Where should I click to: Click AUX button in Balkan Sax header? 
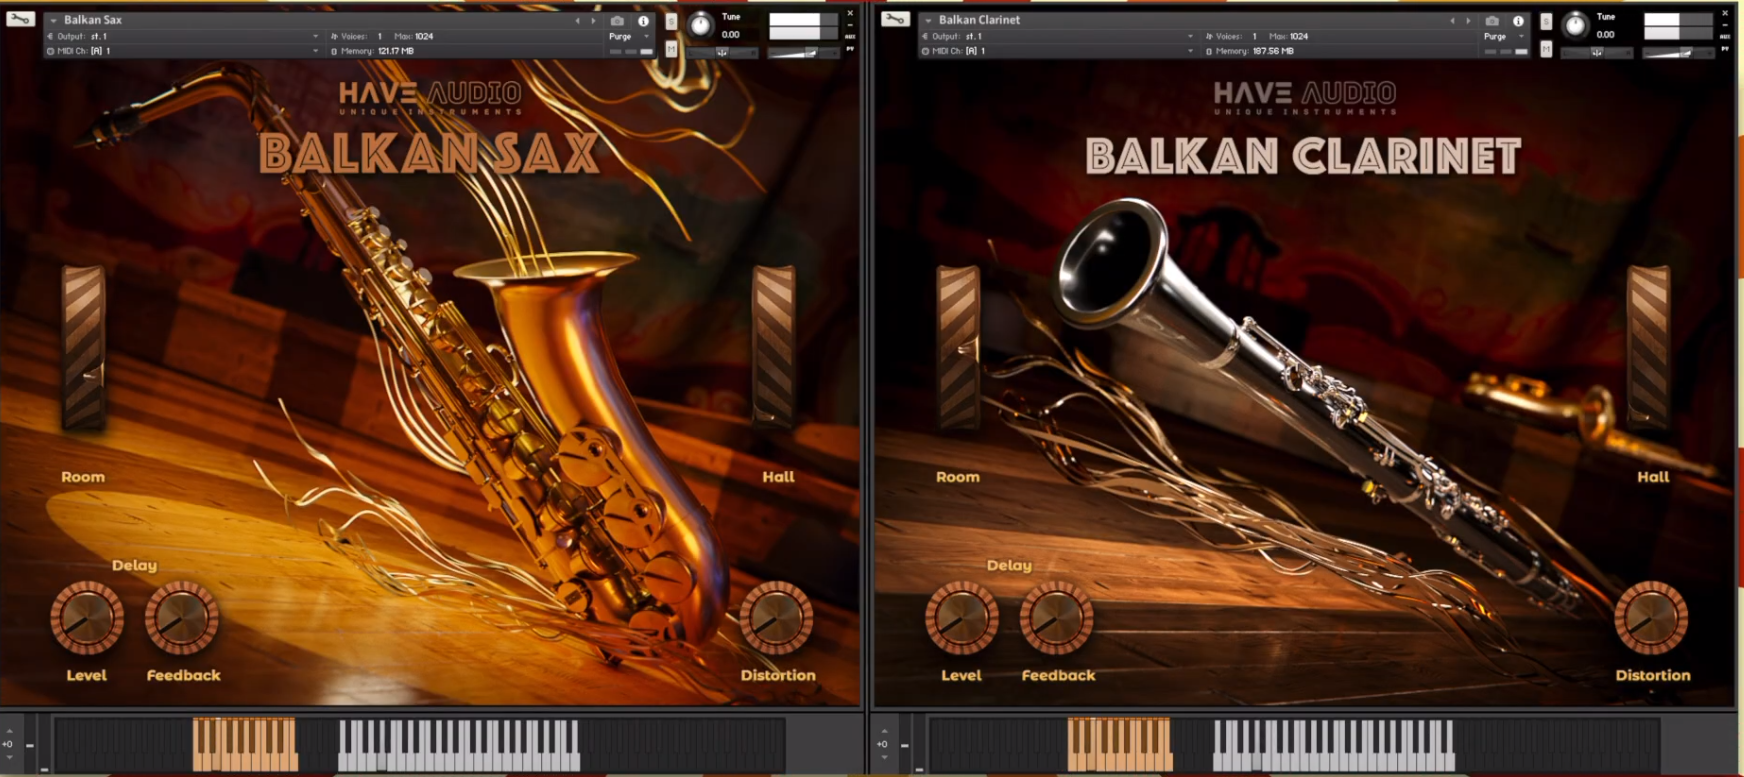pos(850,37)
